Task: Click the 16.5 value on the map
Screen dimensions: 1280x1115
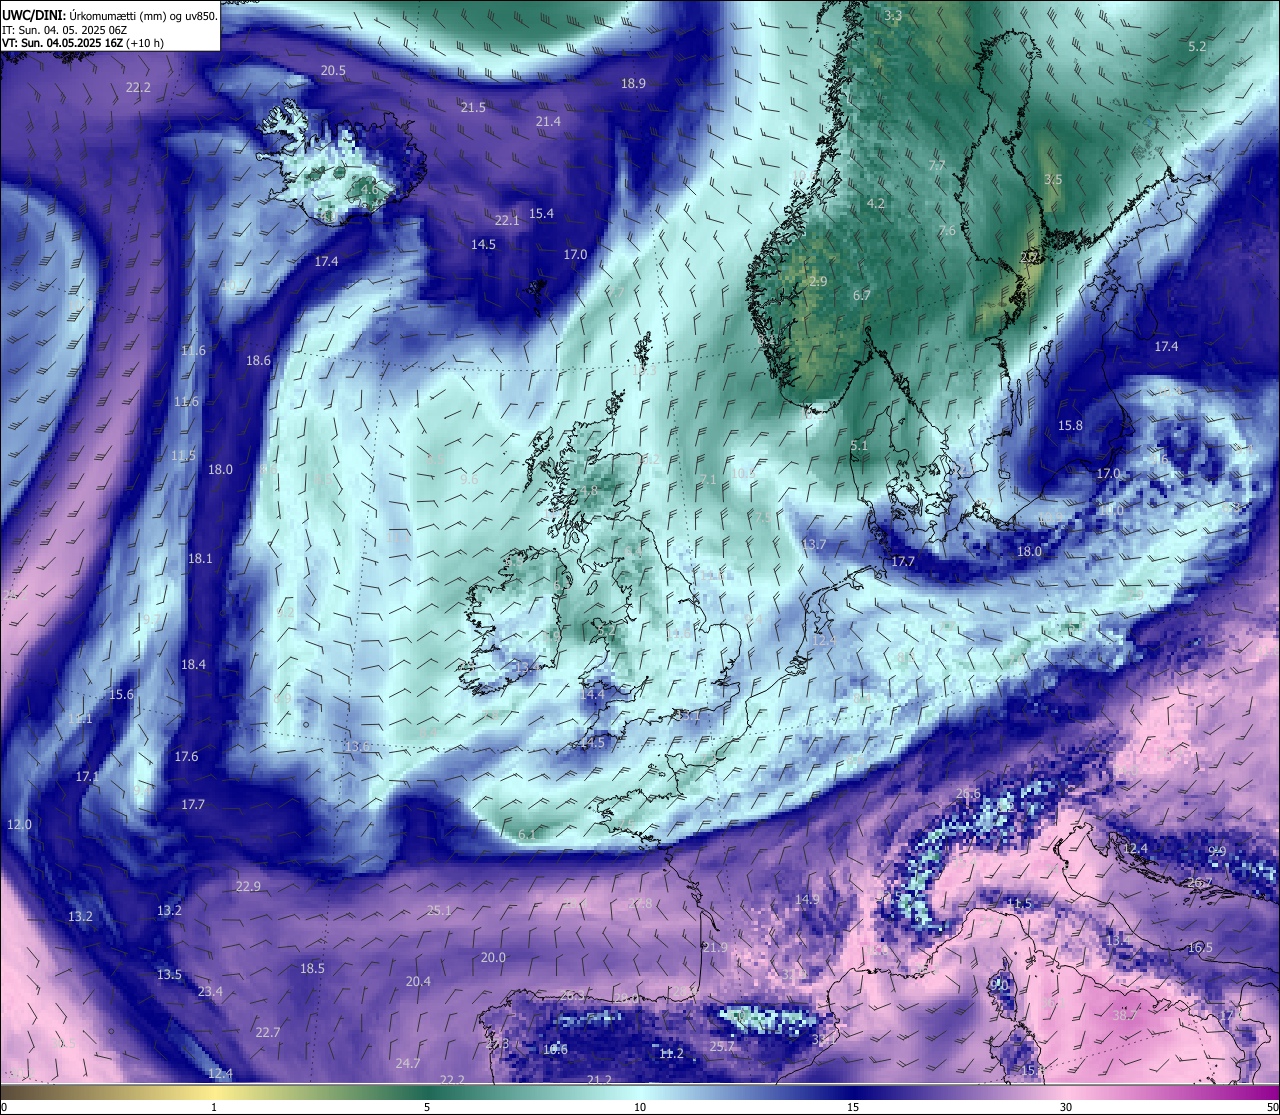Action: (1200, 947)
